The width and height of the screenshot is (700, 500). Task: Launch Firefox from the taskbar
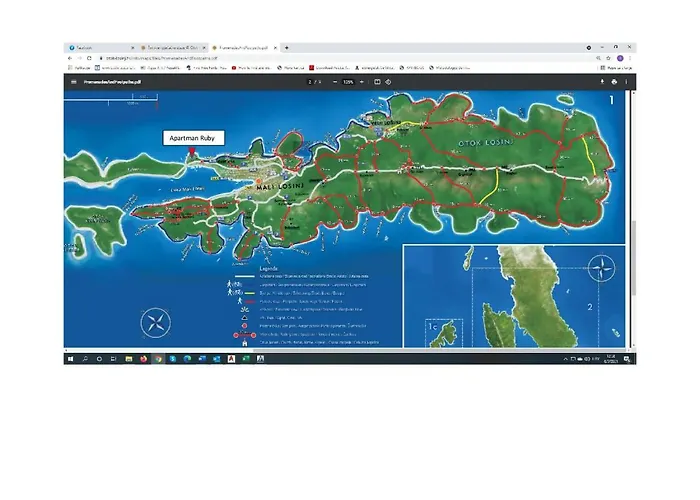coord(143,358)
